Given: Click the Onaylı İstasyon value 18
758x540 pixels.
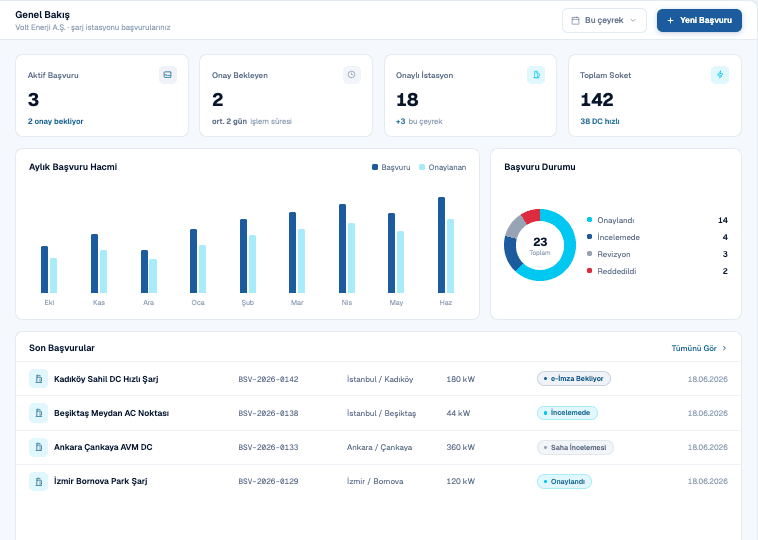Looking at the screenshot, I should [407, 100].
